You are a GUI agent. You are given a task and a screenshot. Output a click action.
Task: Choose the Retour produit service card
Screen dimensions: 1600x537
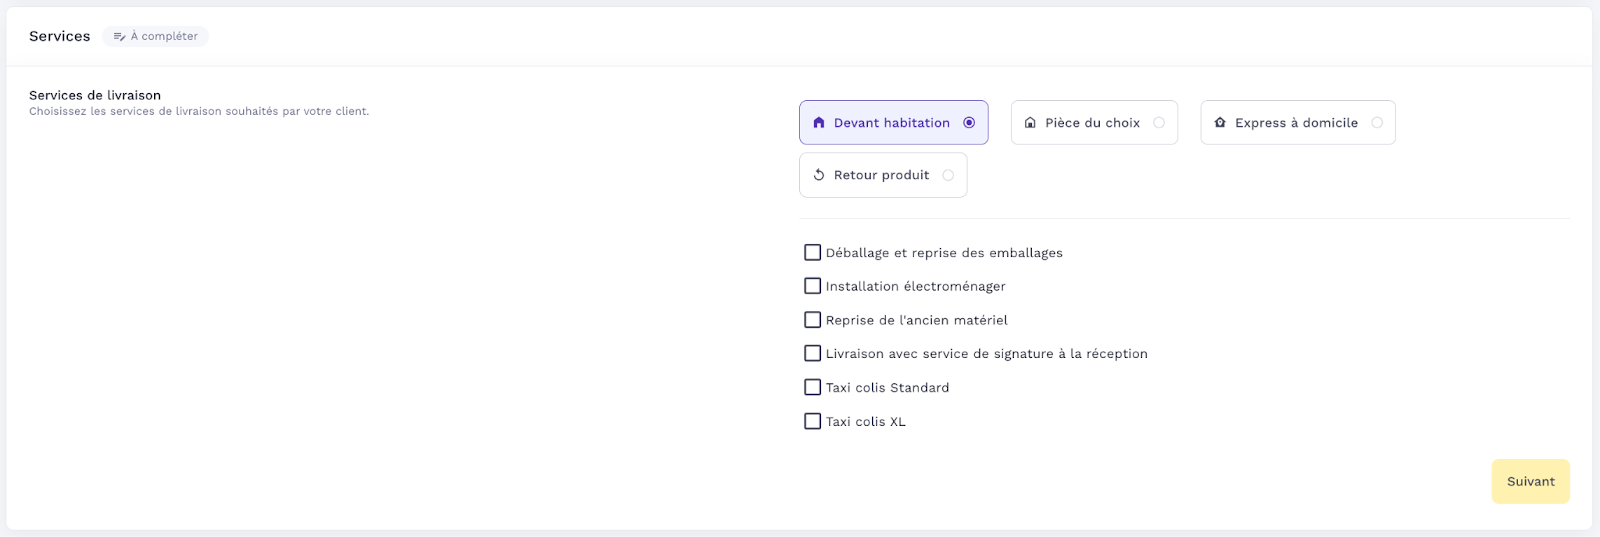[882, 175]
